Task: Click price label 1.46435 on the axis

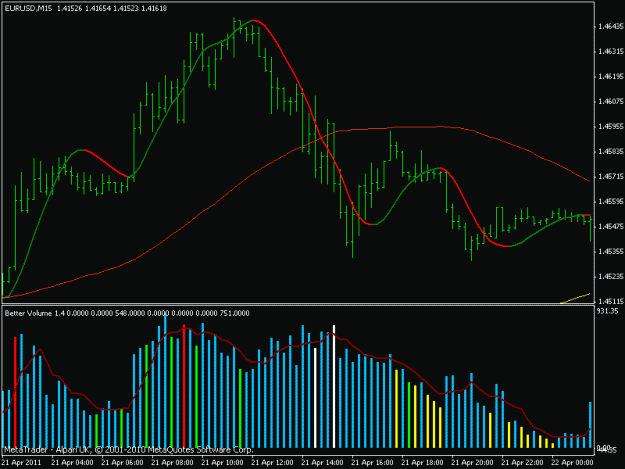Action: pos(611,27)
